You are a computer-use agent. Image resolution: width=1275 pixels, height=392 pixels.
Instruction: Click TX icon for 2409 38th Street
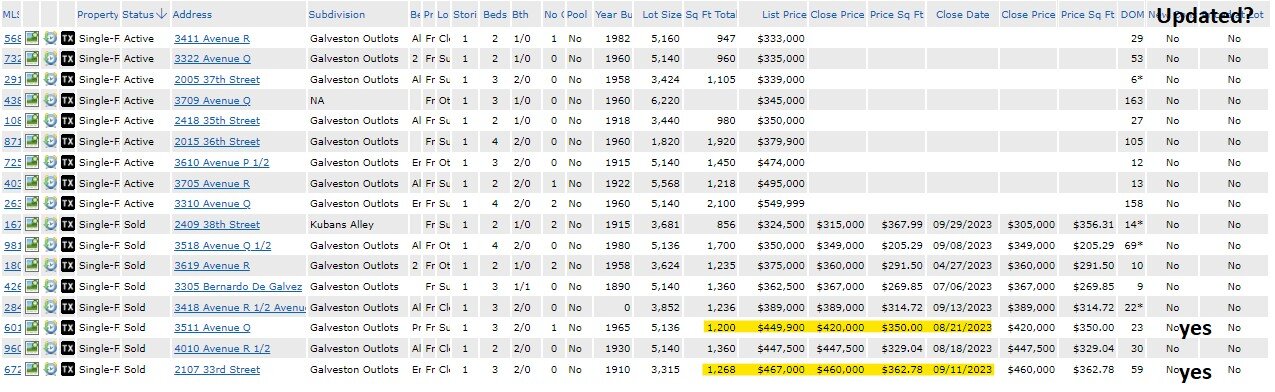(67, 225)
